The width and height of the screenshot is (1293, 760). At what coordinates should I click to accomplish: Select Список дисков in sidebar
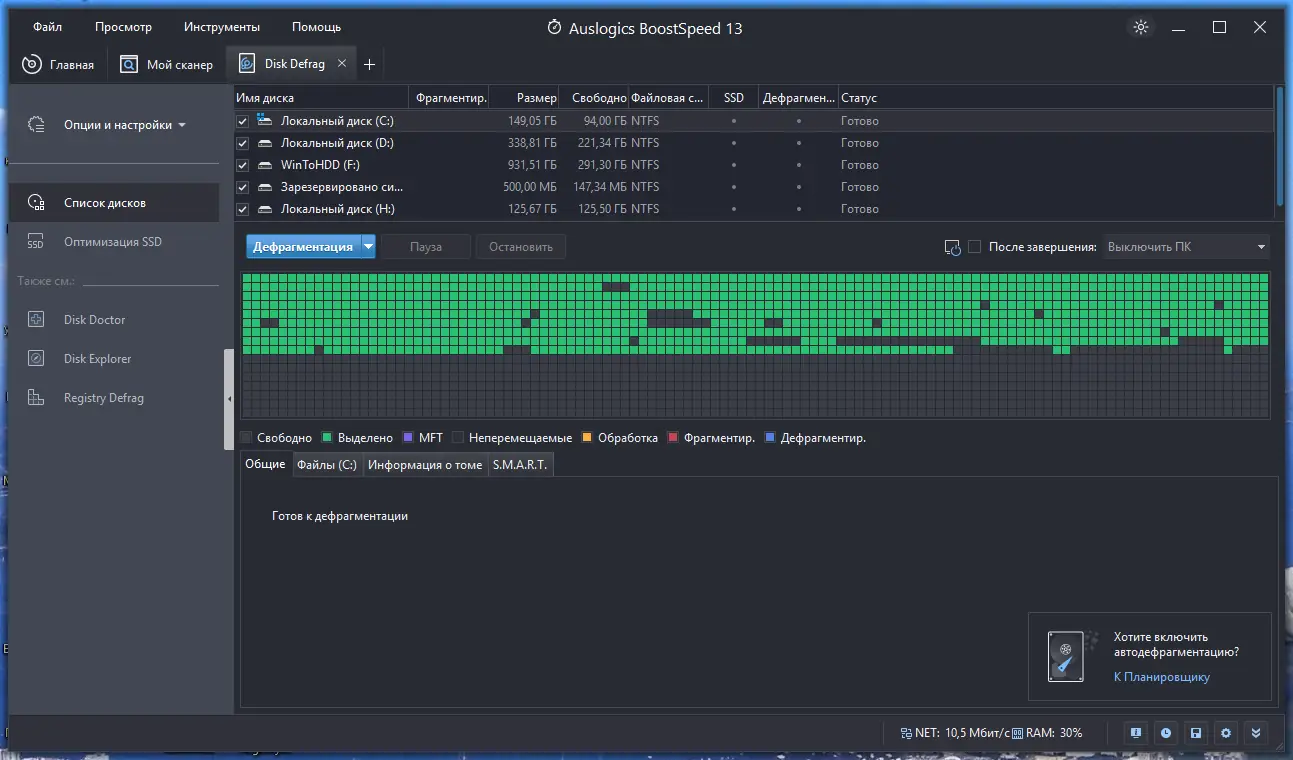click(x=113, y=203)
